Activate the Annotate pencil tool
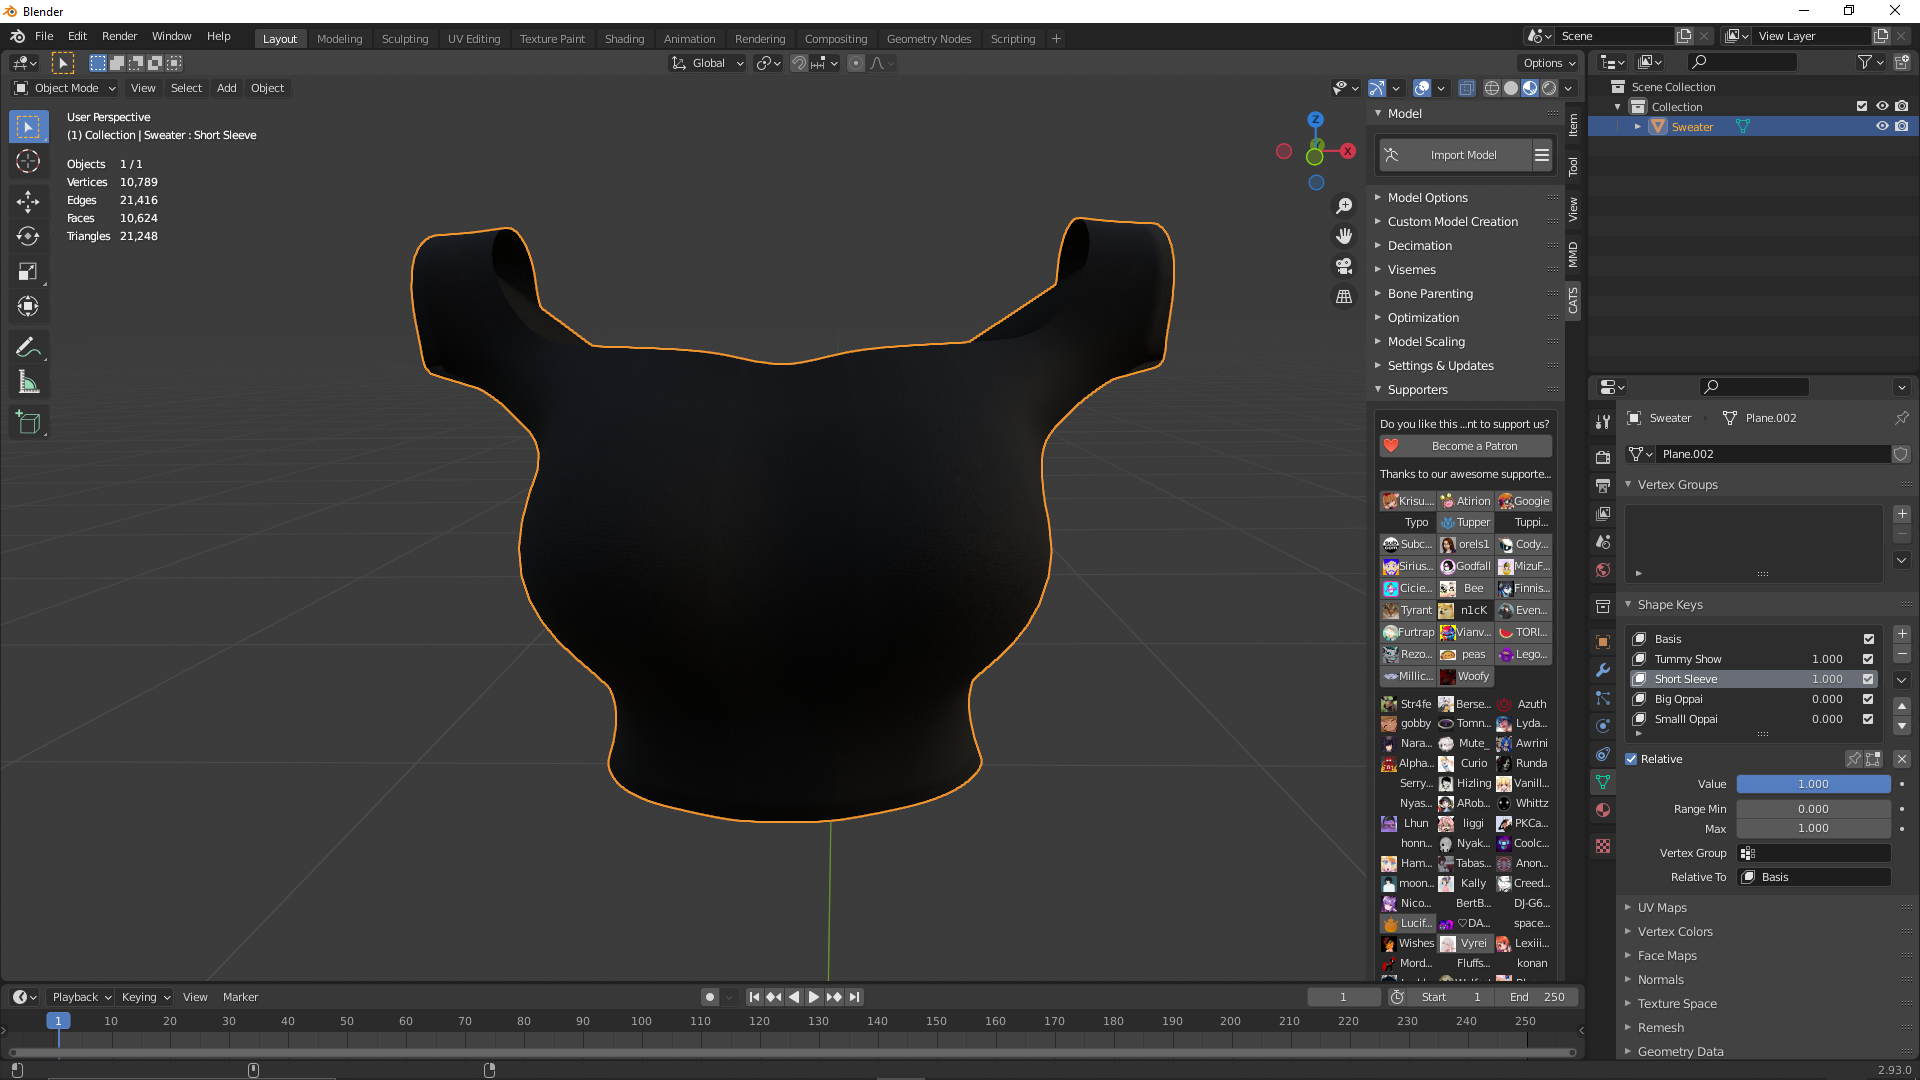The height and width of the screenshot is (1080, 1920). [28, 348]
